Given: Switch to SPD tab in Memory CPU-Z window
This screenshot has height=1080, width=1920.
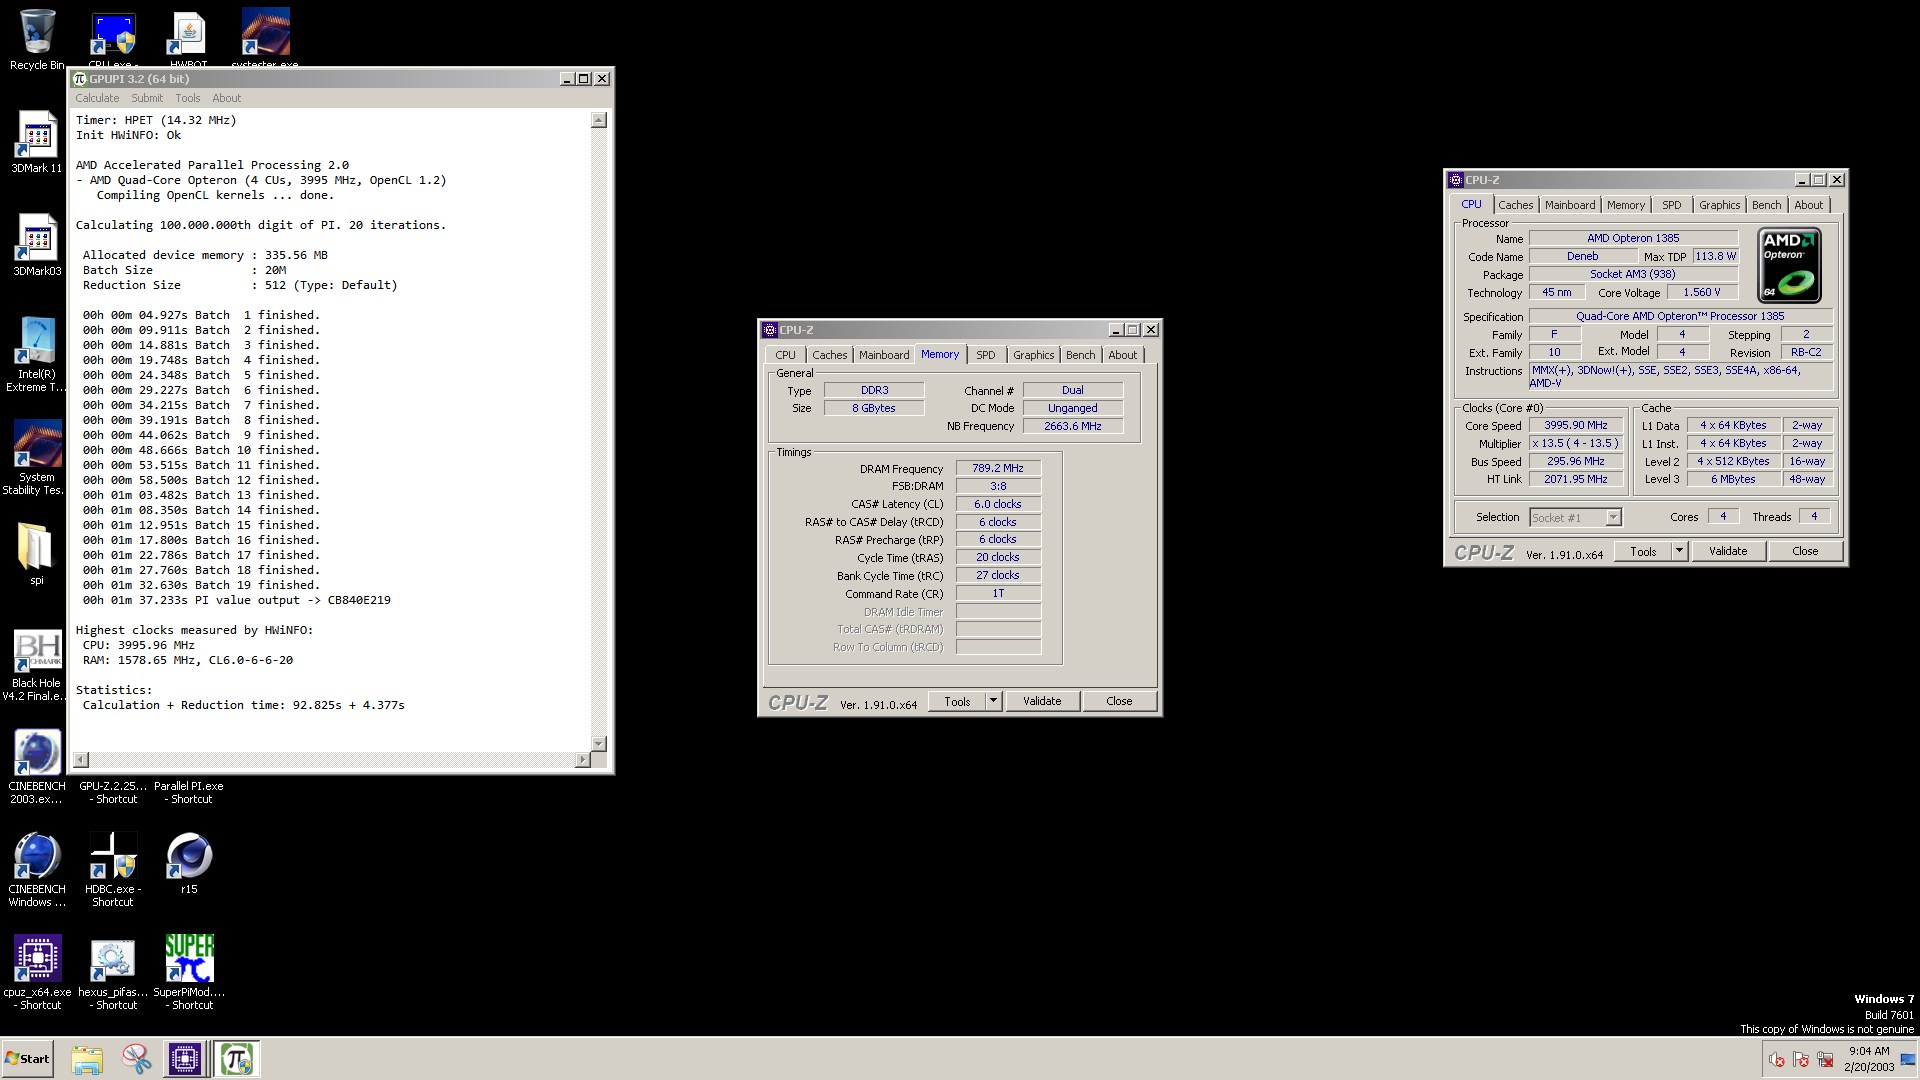Looking at the screenshot, I should [986, 355].
